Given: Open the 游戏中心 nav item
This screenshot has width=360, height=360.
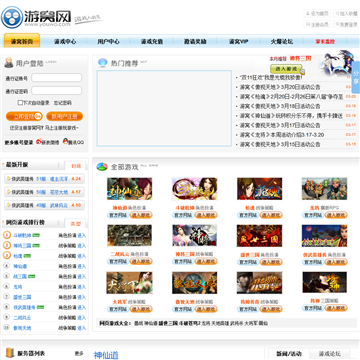Looking at the screenshot, I should (x=65, y=42).
